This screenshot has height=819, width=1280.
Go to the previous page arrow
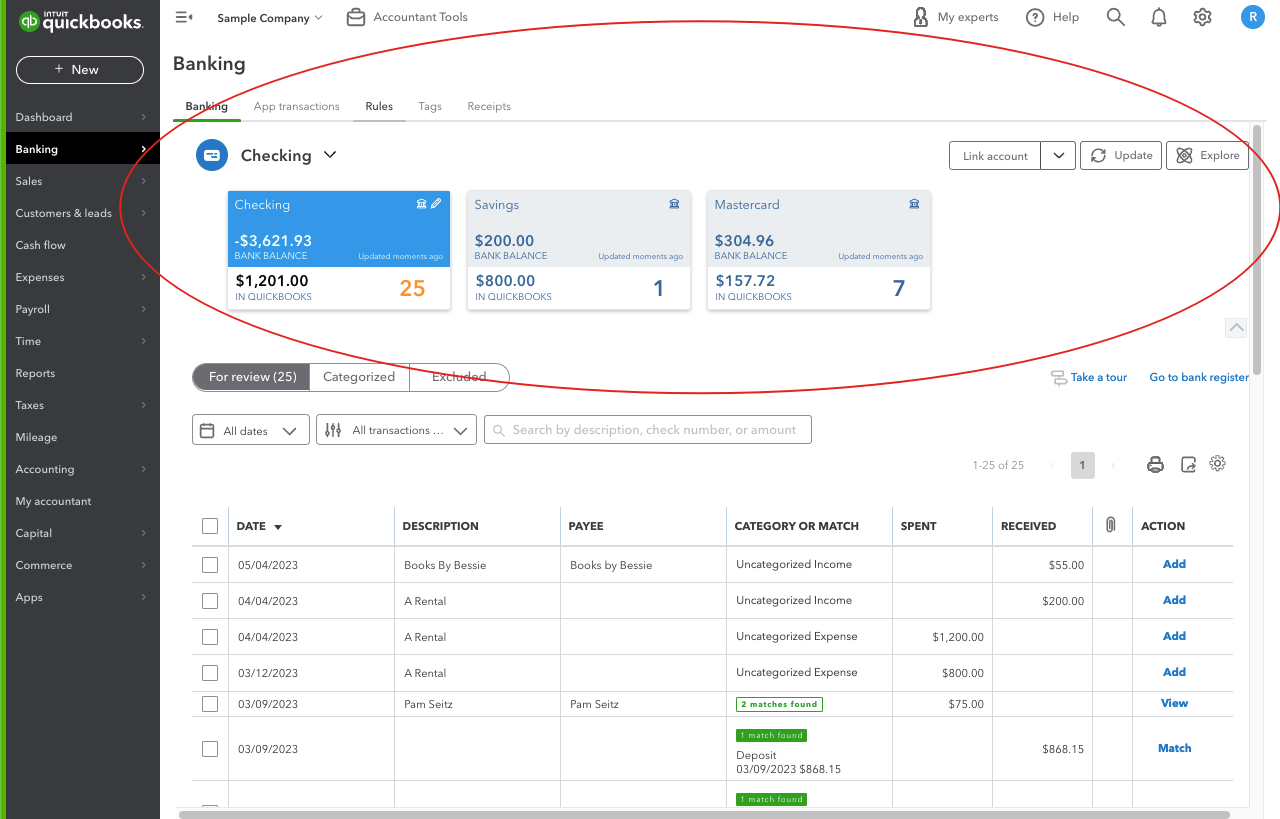[x=1052, y=465]
